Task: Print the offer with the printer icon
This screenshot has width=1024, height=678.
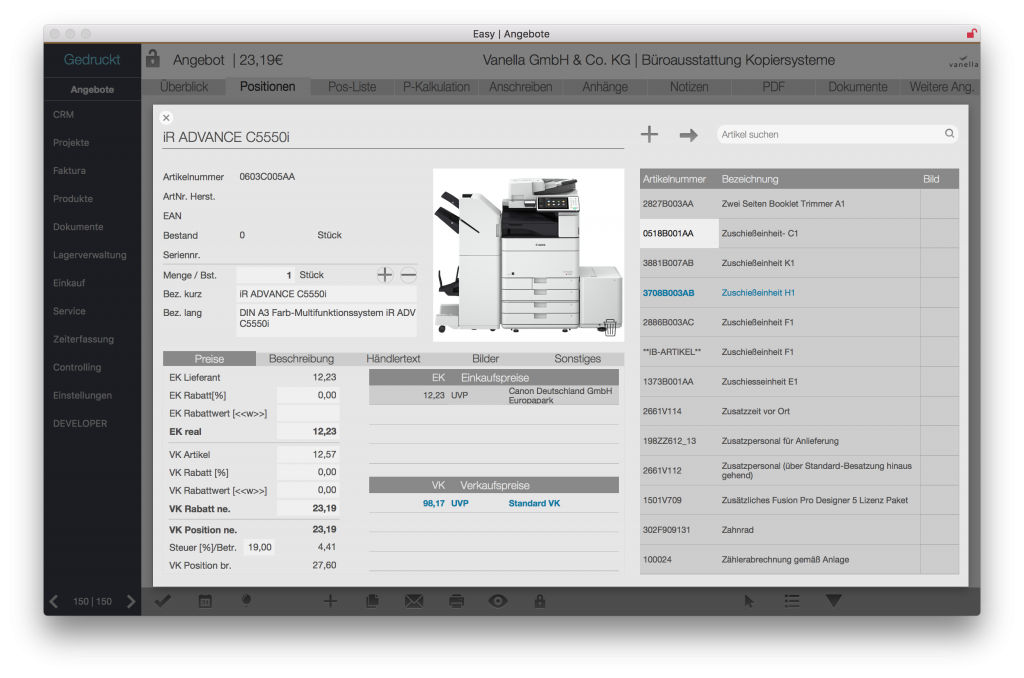Action: [x=456, y=601]
